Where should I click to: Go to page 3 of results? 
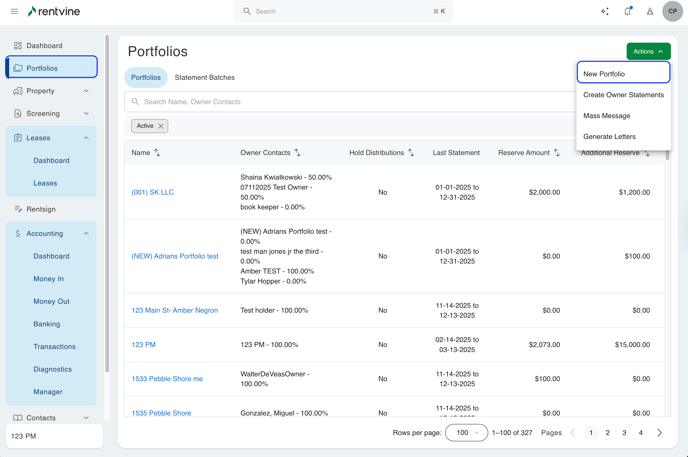tap(624, 433)
